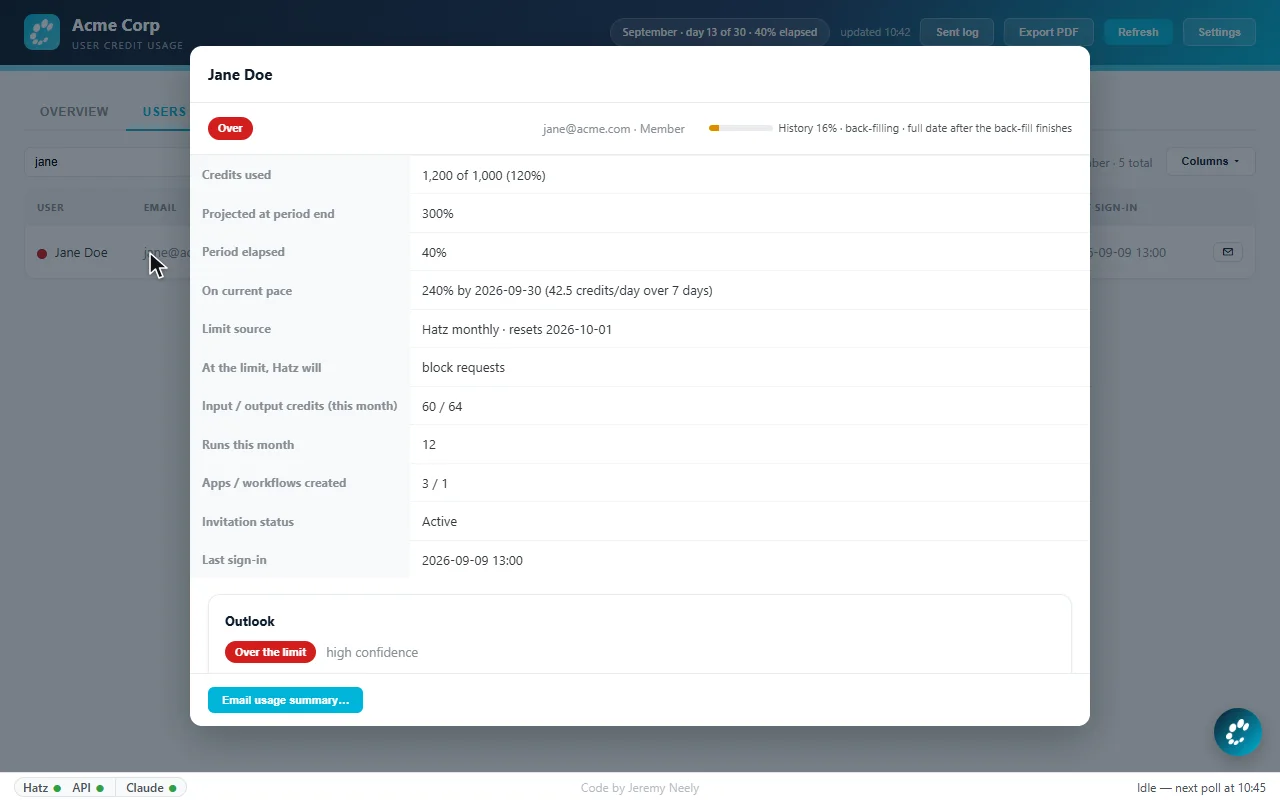Click the 'Jane Doe' dialog title
This screenshot has height=800, width=1280.
click(x=240, y=75)
